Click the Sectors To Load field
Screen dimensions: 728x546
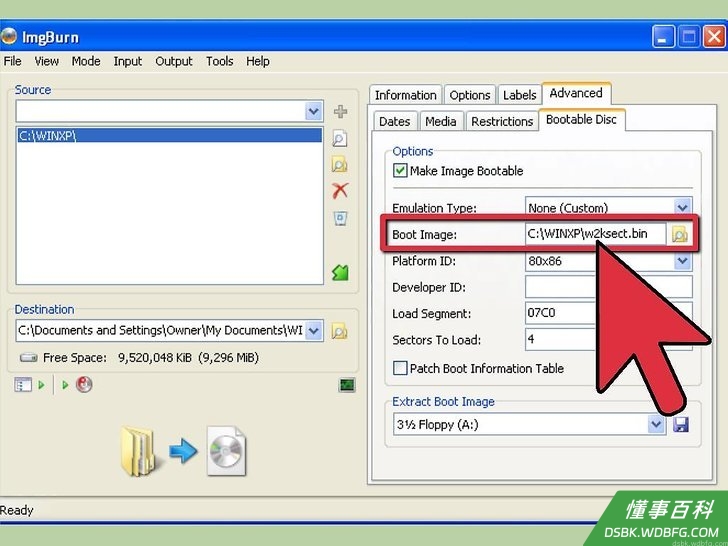609,339
